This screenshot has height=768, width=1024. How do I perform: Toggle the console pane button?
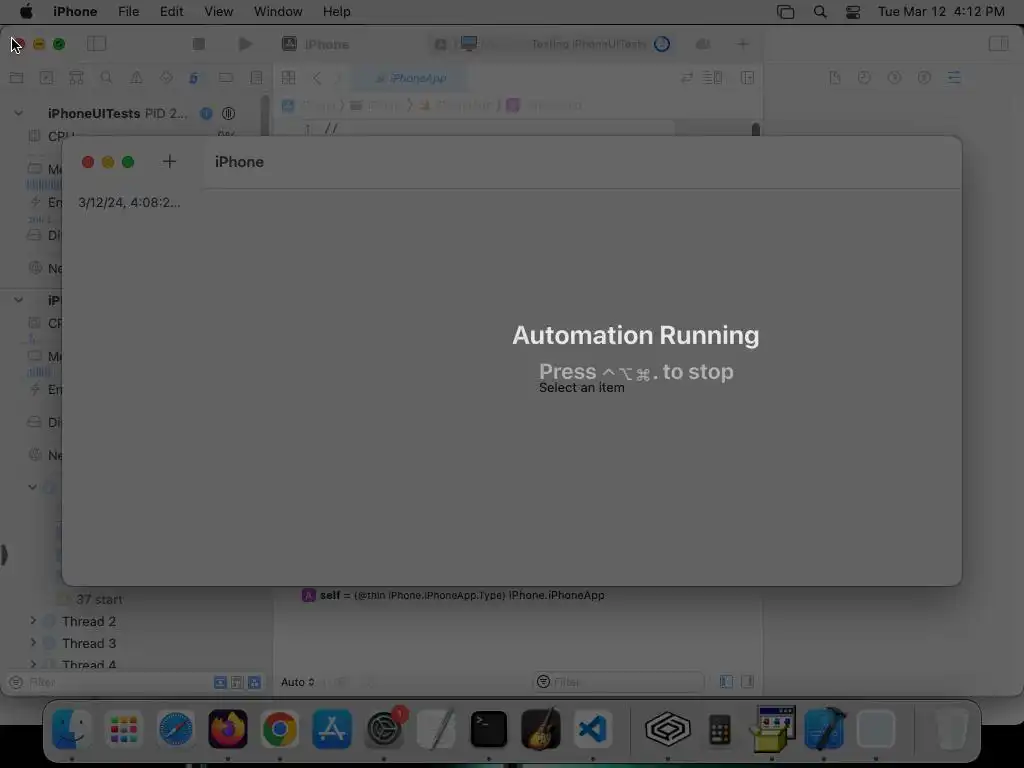pyautogui.click(x=748, y=682)
